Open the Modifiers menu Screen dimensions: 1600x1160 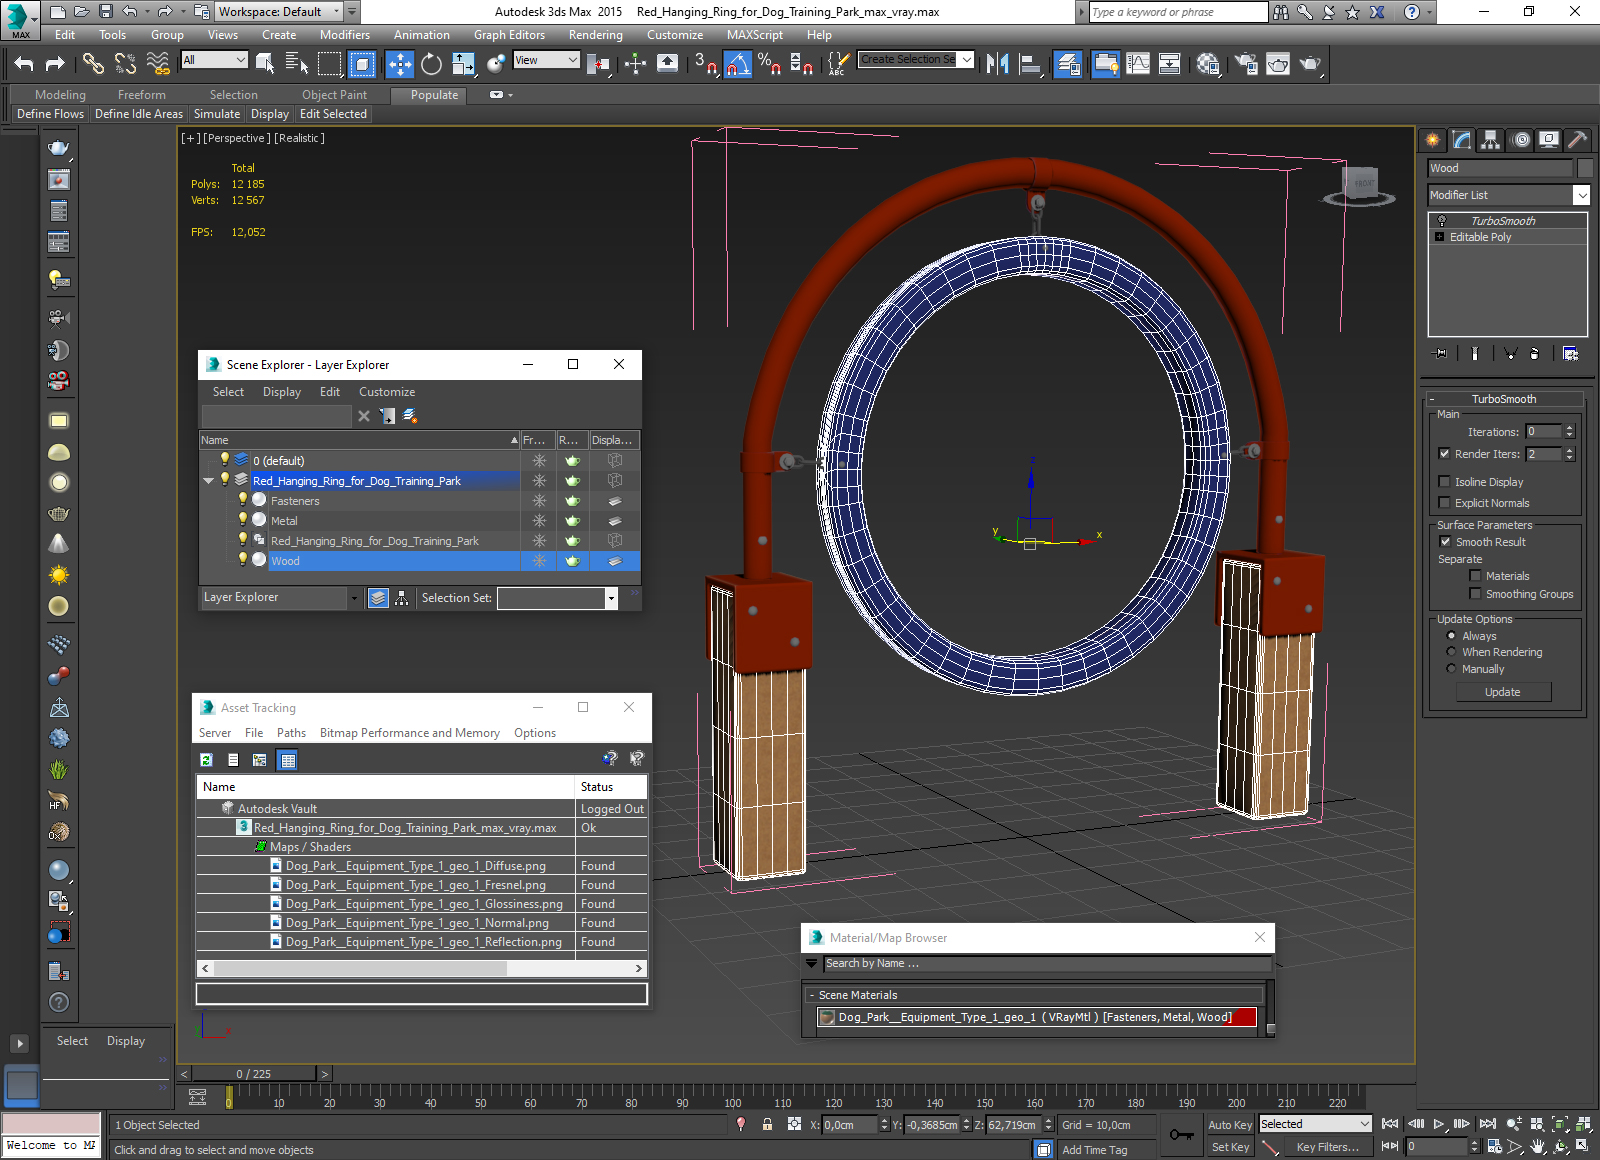(345, 34)
